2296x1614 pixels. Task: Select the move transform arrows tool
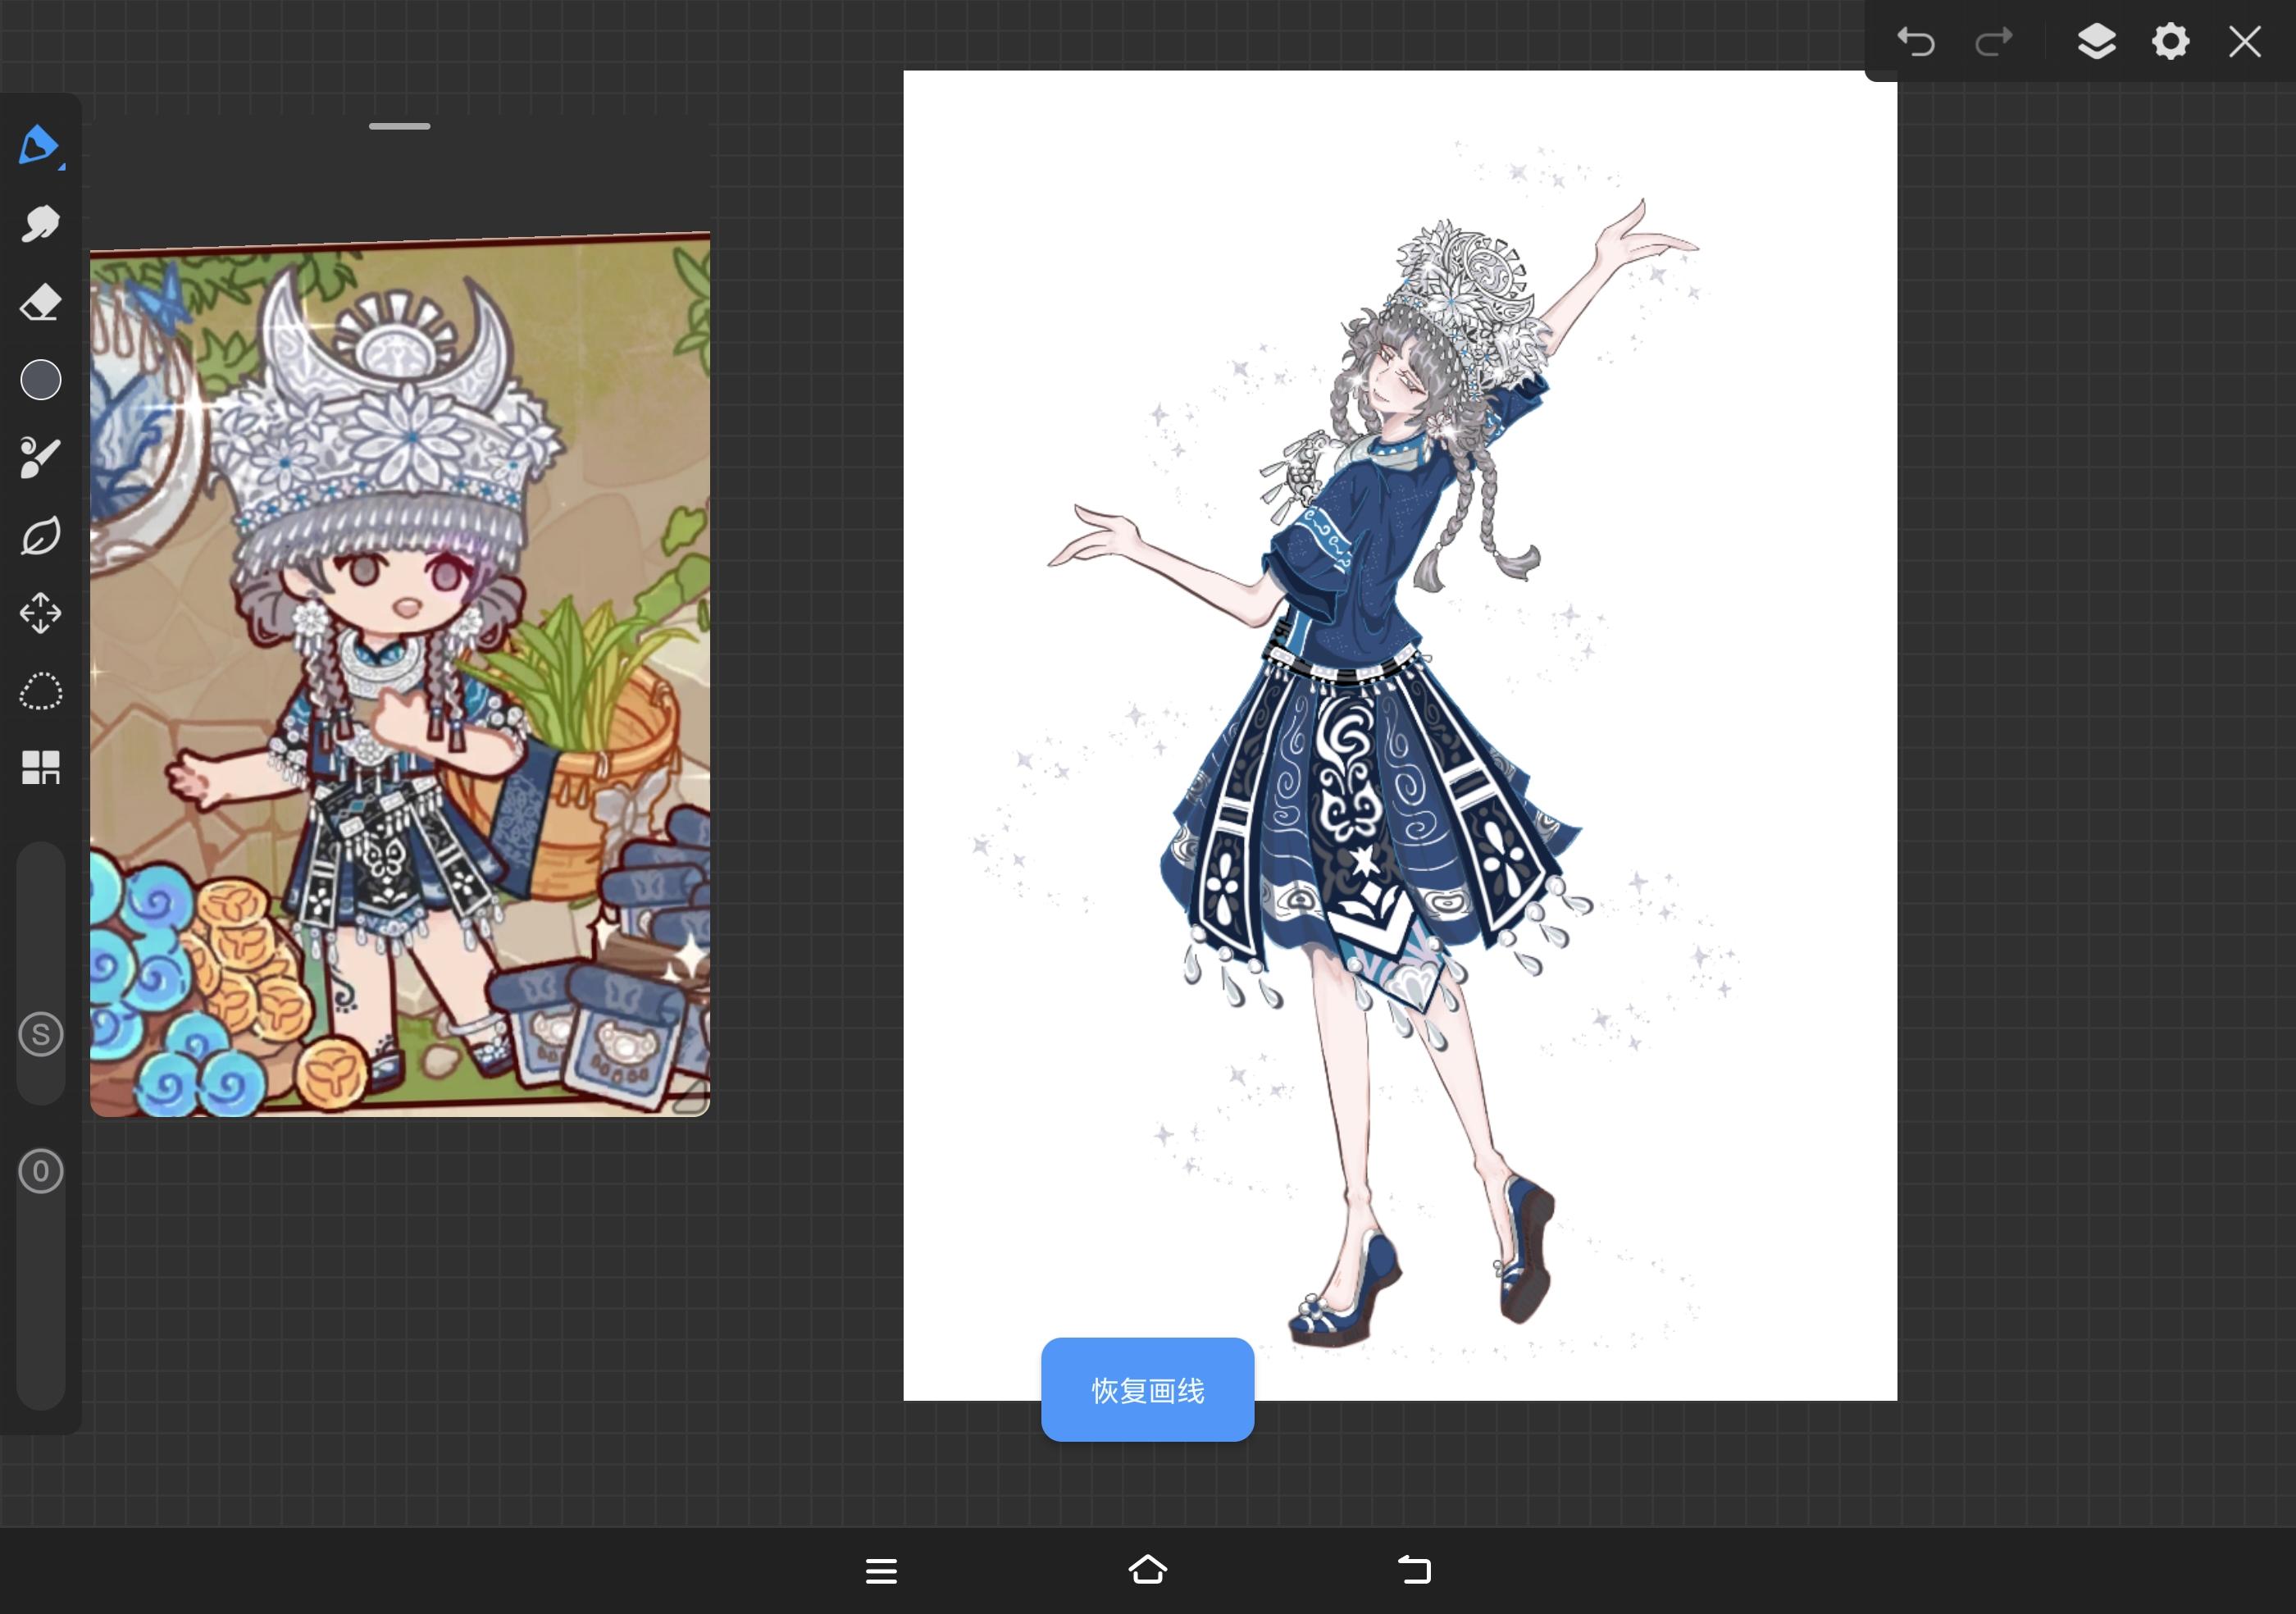tap(40, 613)
